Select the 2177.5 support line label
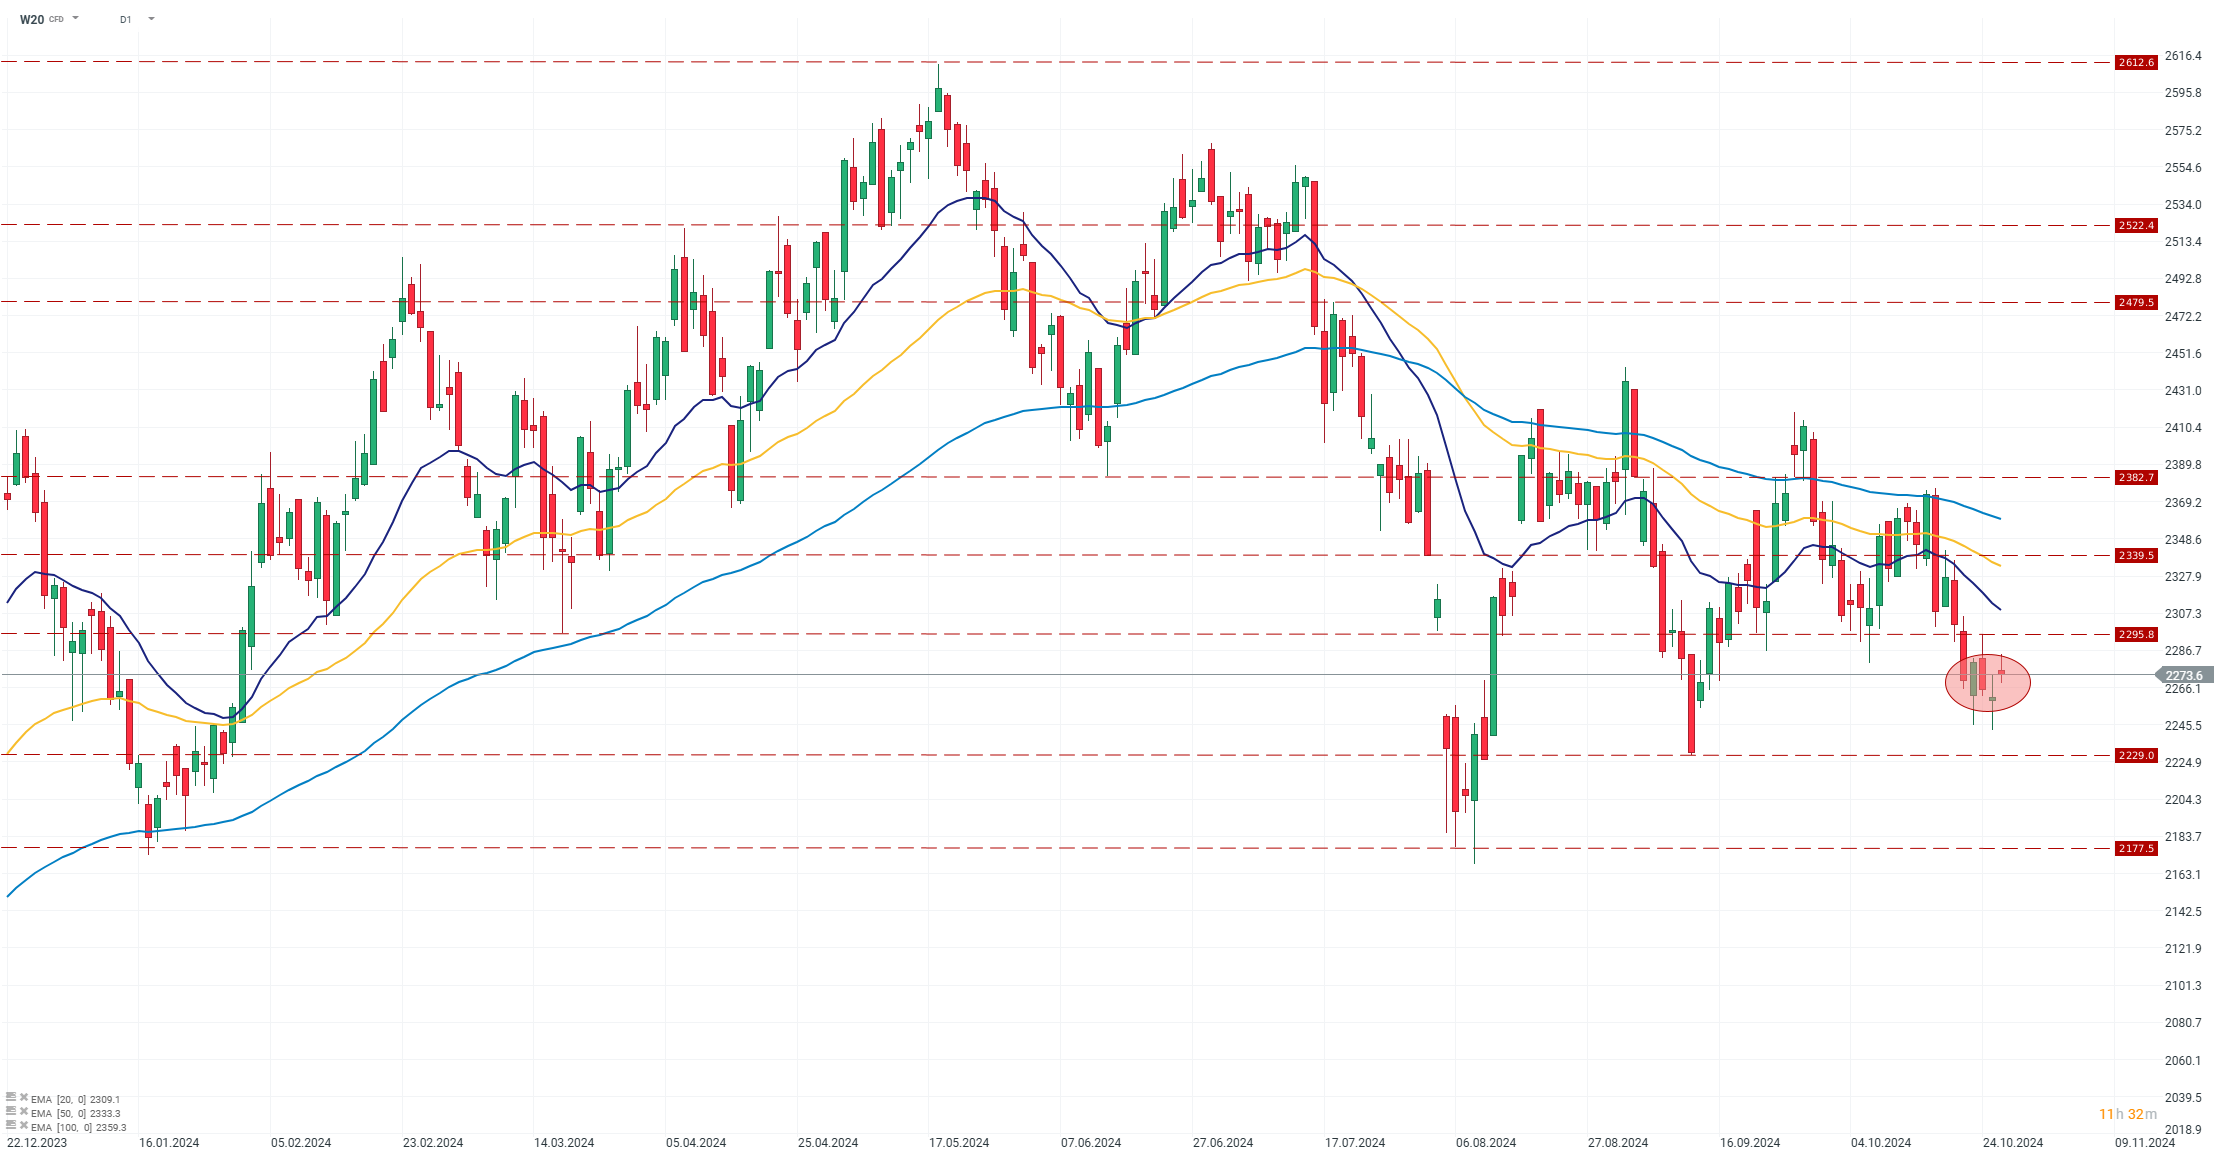Screen dimensions: 2225x1159 coord(2136,848)
